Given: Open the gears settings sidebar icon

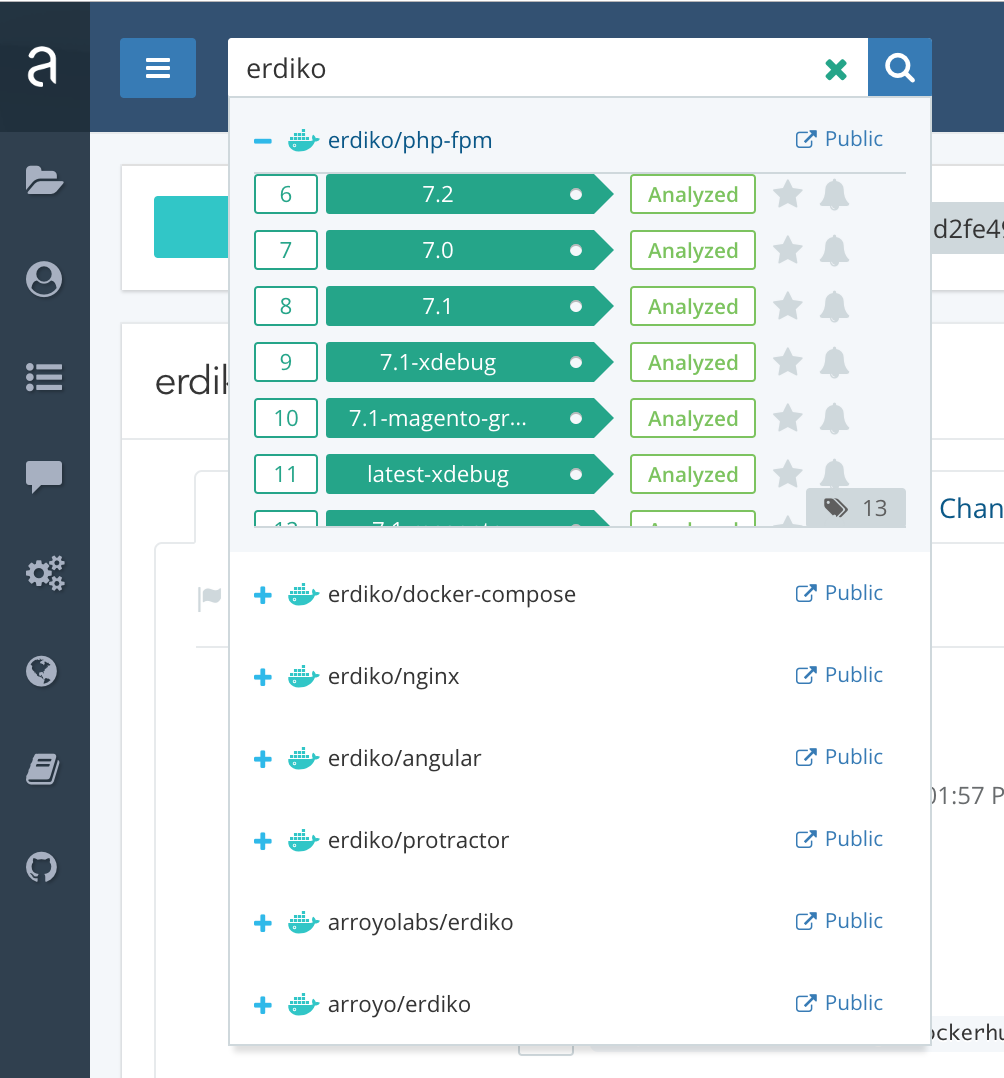Looking at the screenshot, I should point(45,573).
